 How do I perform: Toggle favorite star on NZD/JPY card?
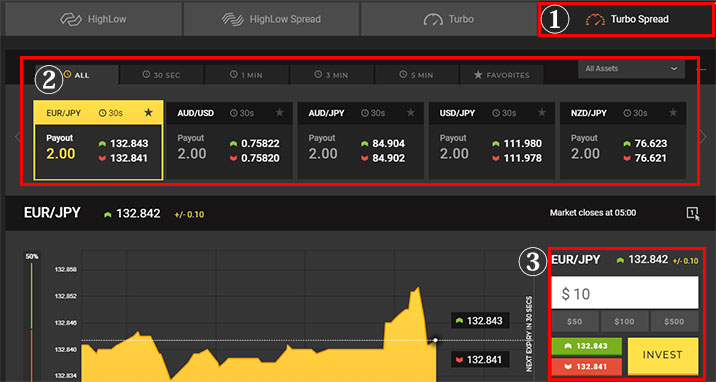click(x=673, y=113)
